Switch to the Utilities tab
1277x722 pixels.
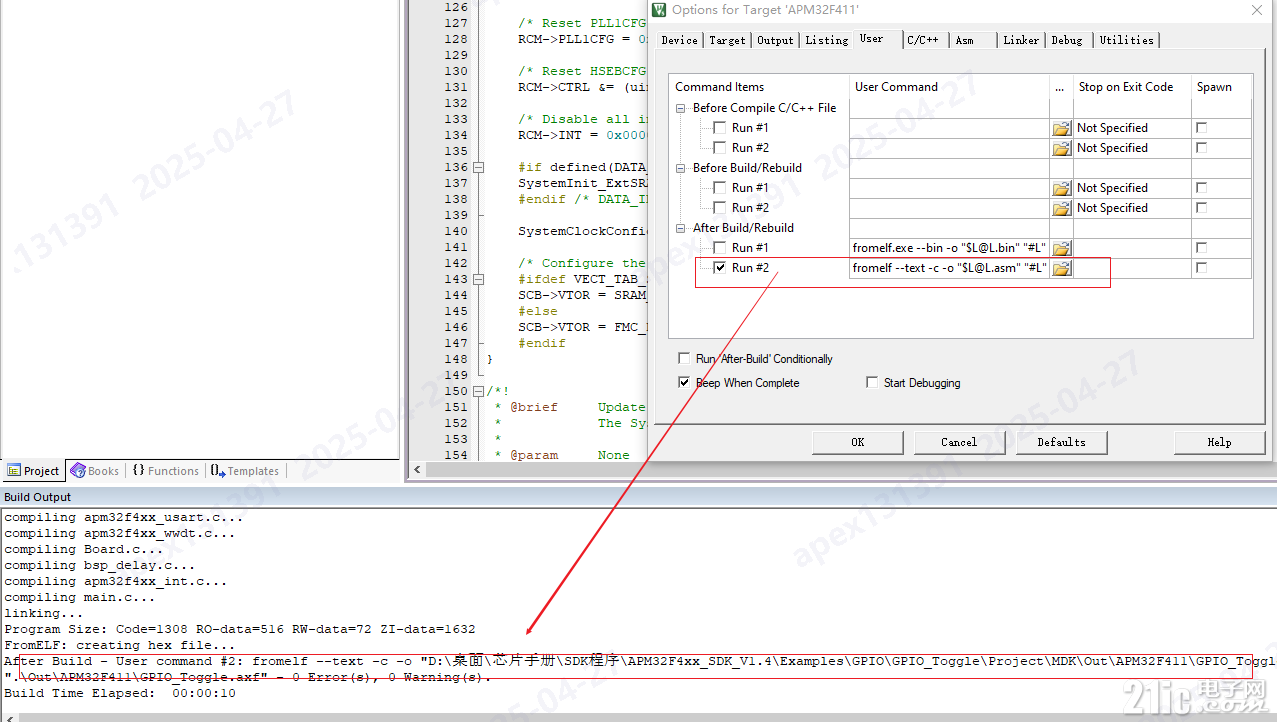tap(1126, 40)
